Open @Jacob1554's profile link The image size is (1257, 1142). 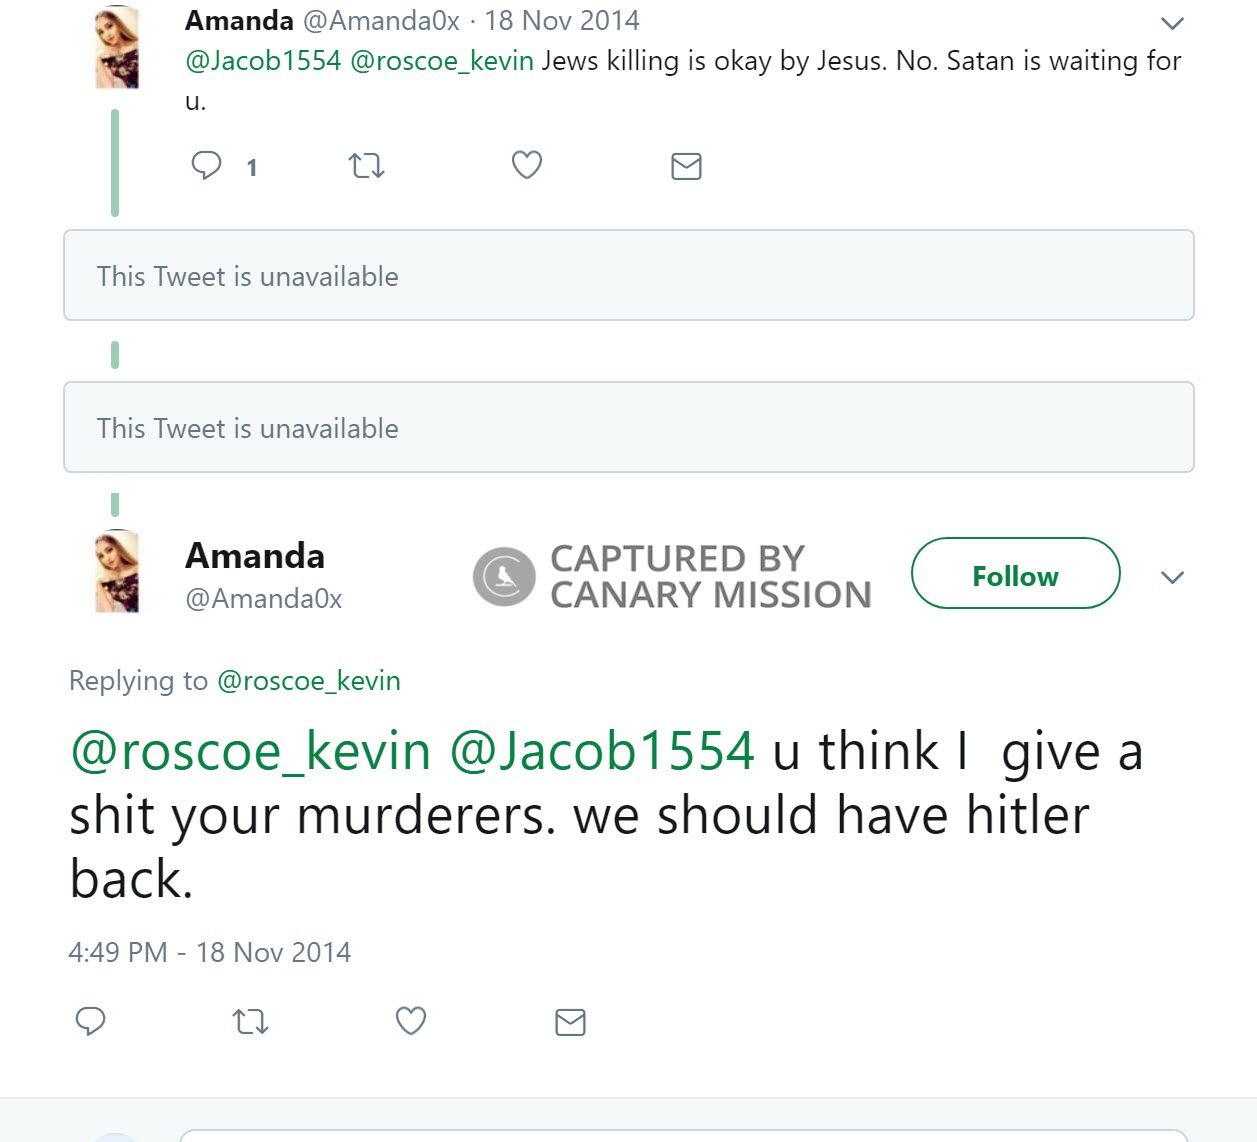[x=262, y=60]
